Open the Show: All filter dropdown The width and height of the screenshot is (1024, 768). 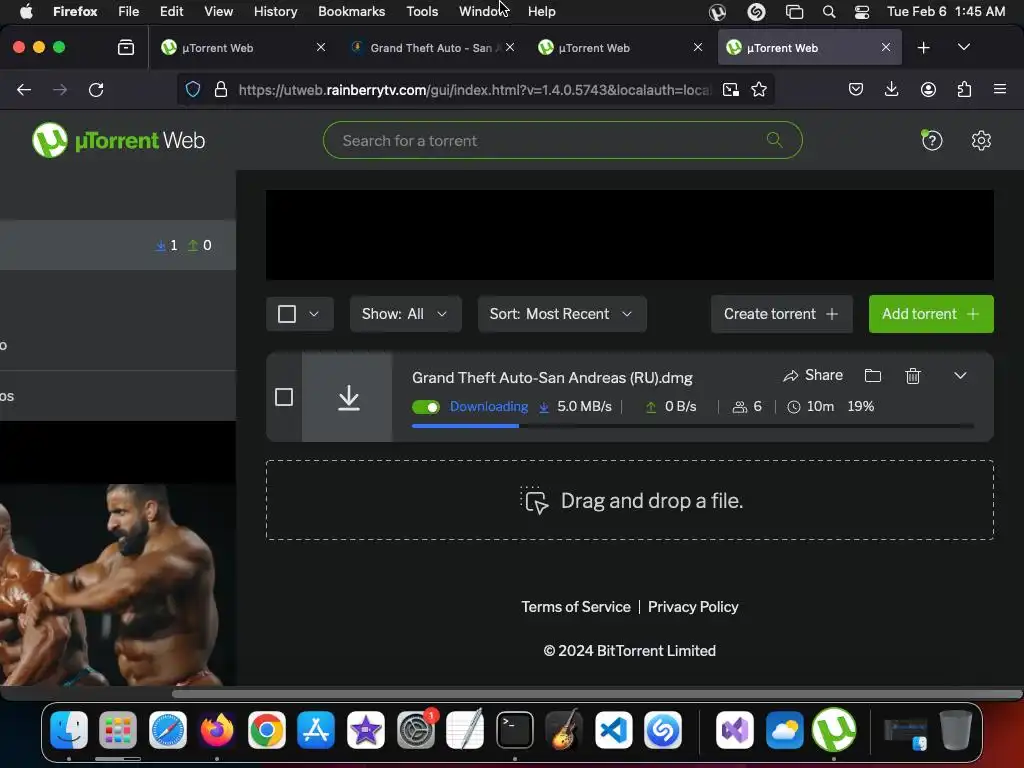[406, 314]
